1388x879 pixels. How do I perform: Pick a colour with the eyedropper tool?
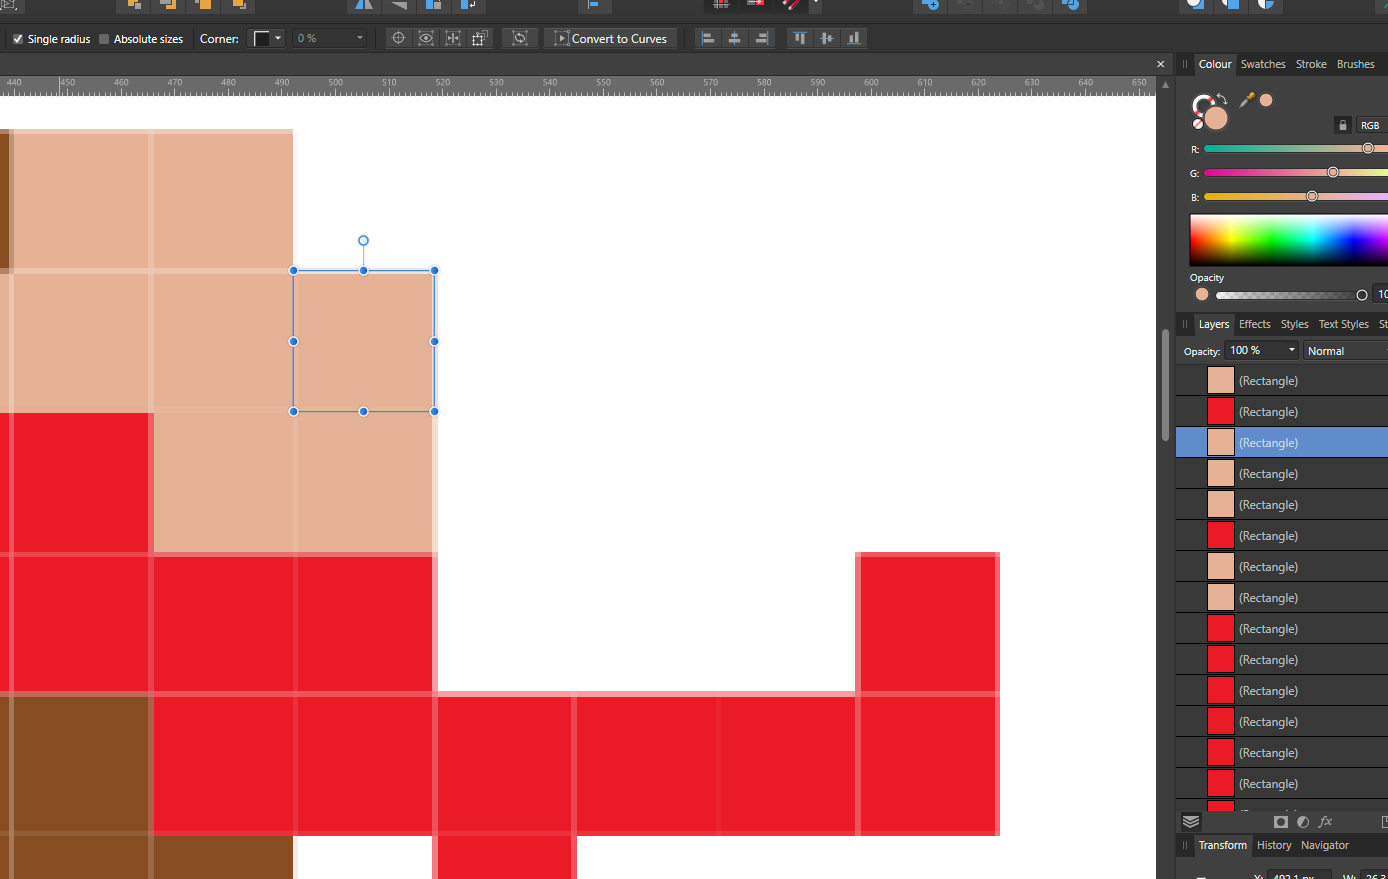pos(1247,99)
